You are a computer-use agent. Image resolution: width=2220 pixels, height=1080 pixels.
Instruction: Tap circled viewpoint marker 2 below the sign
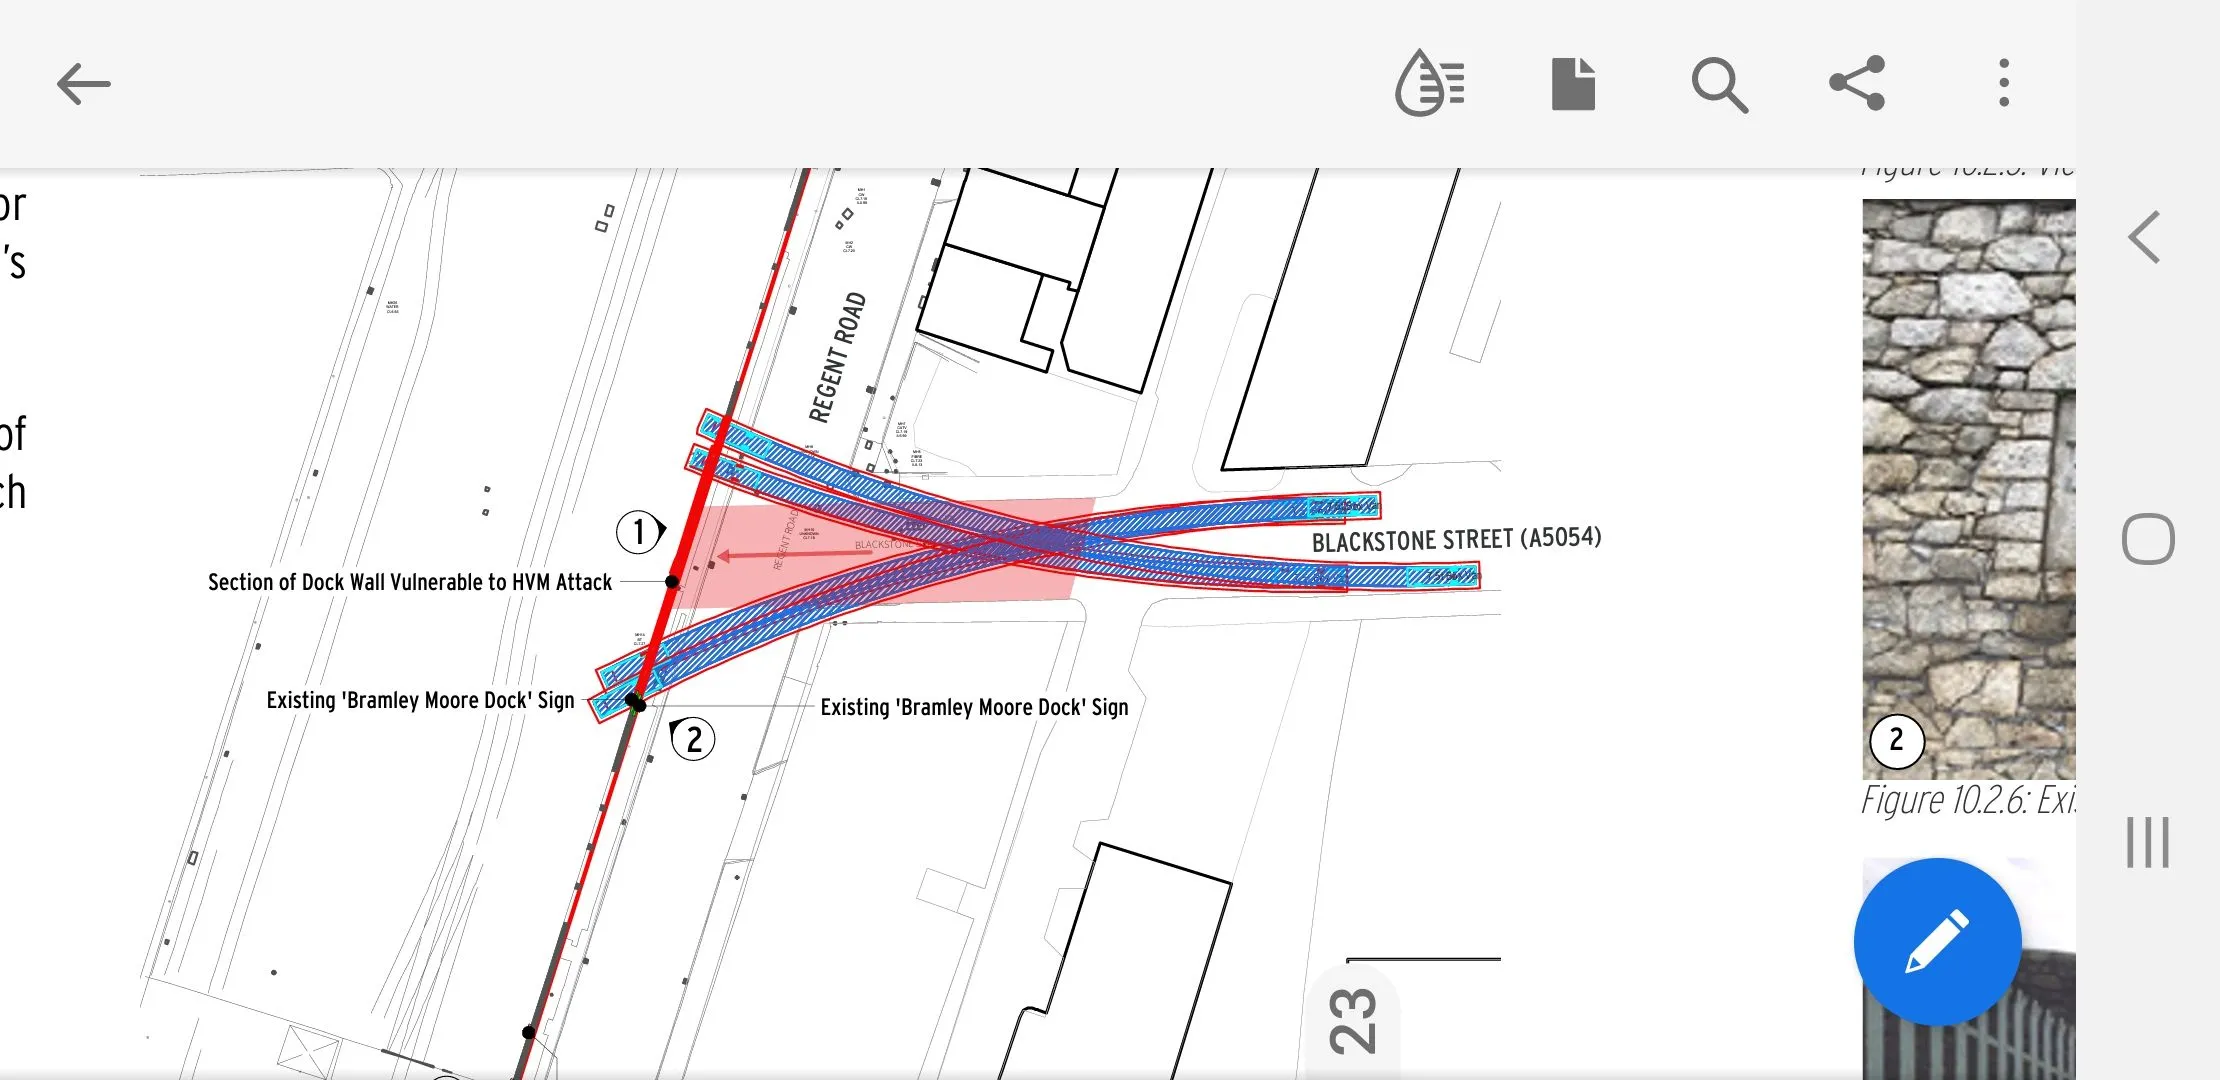(x=694, y=740)
